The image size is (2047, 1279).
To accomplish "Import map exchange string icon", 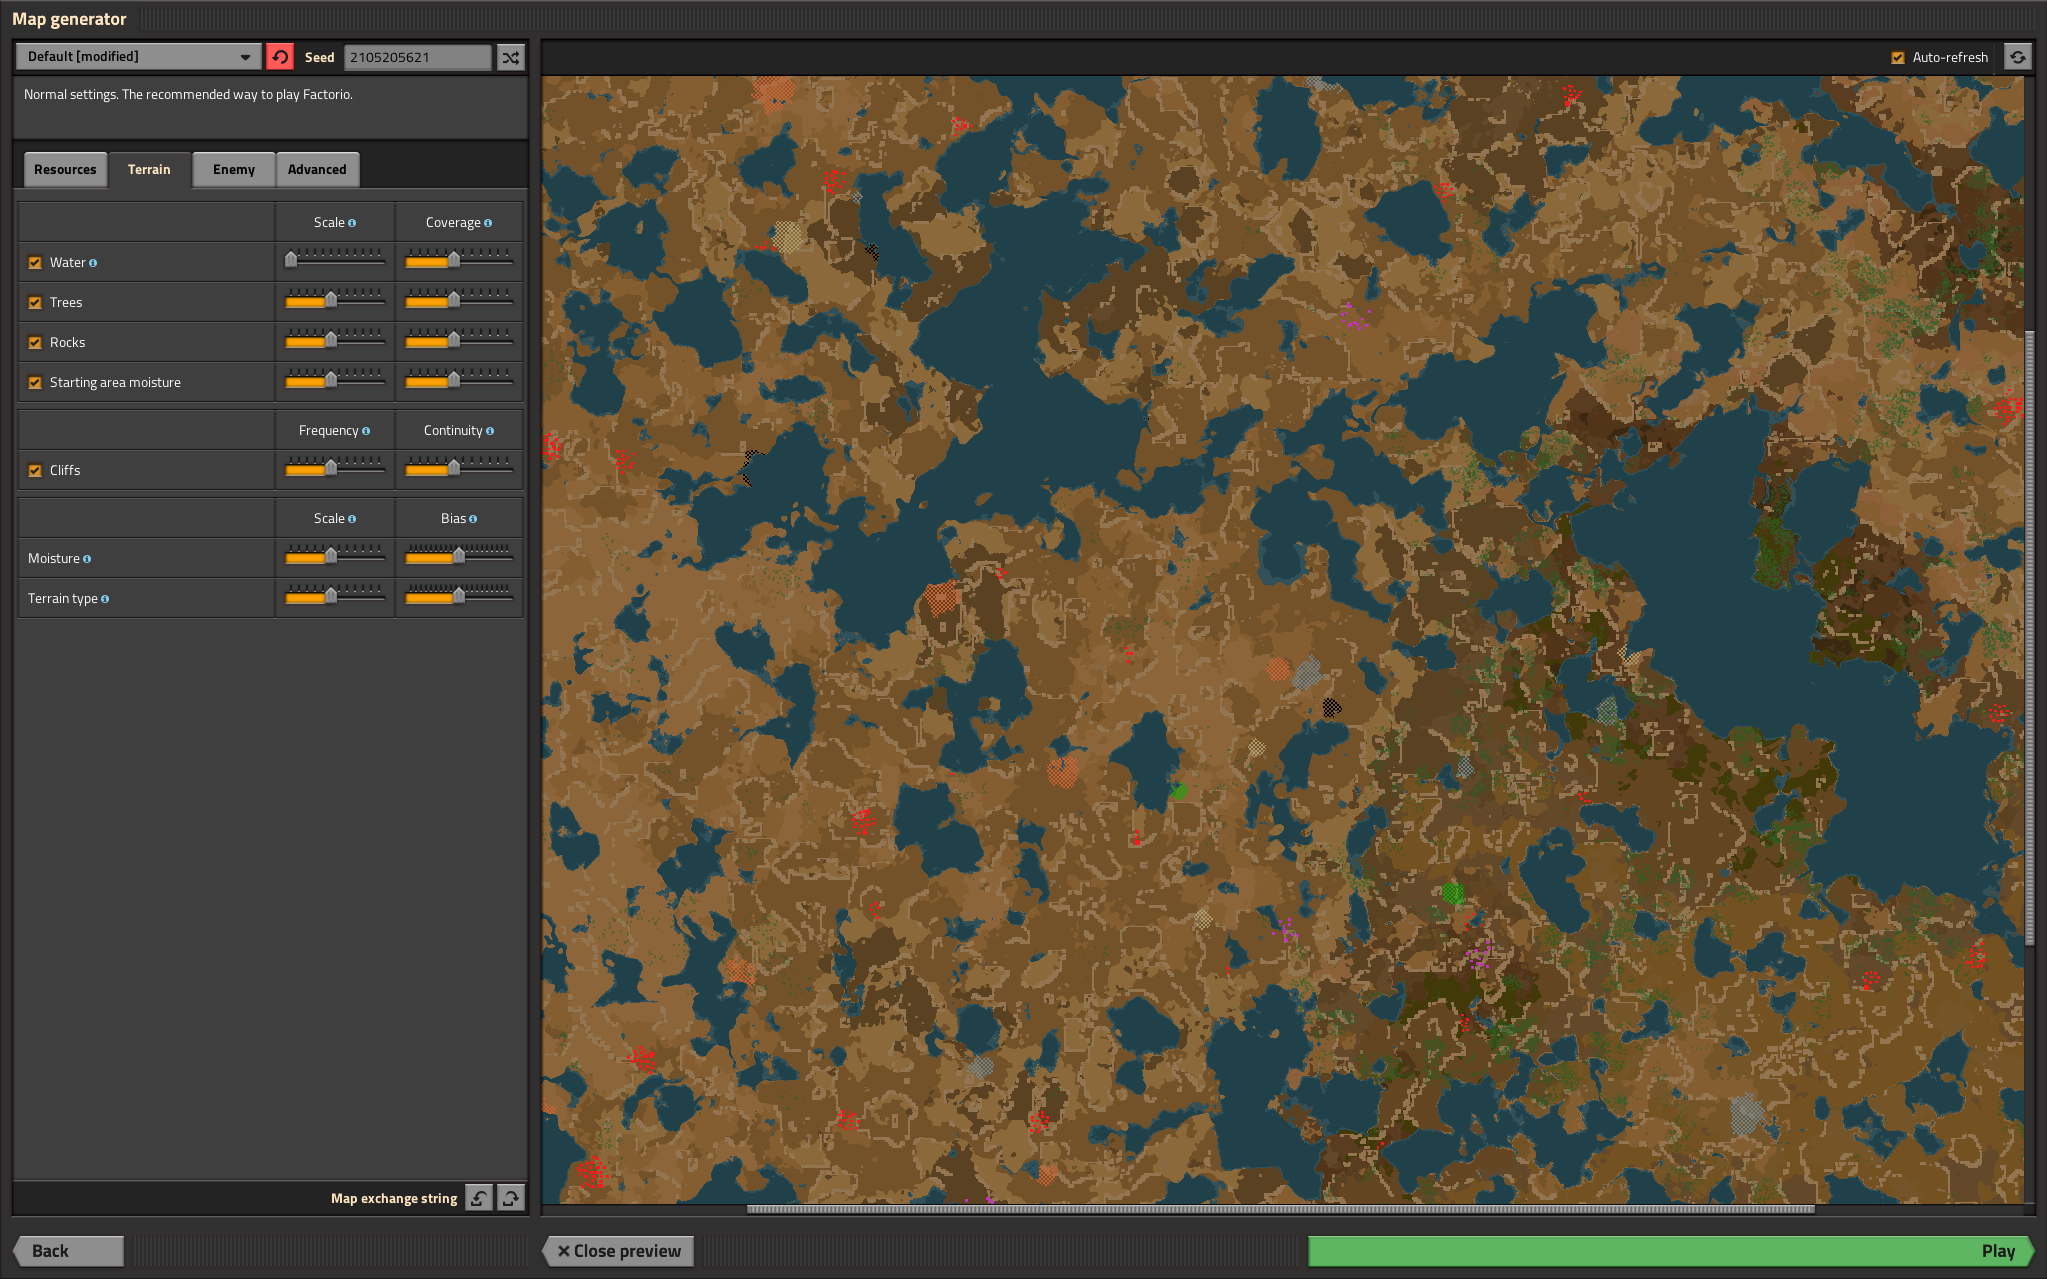I will click(x=480, y=1198).
